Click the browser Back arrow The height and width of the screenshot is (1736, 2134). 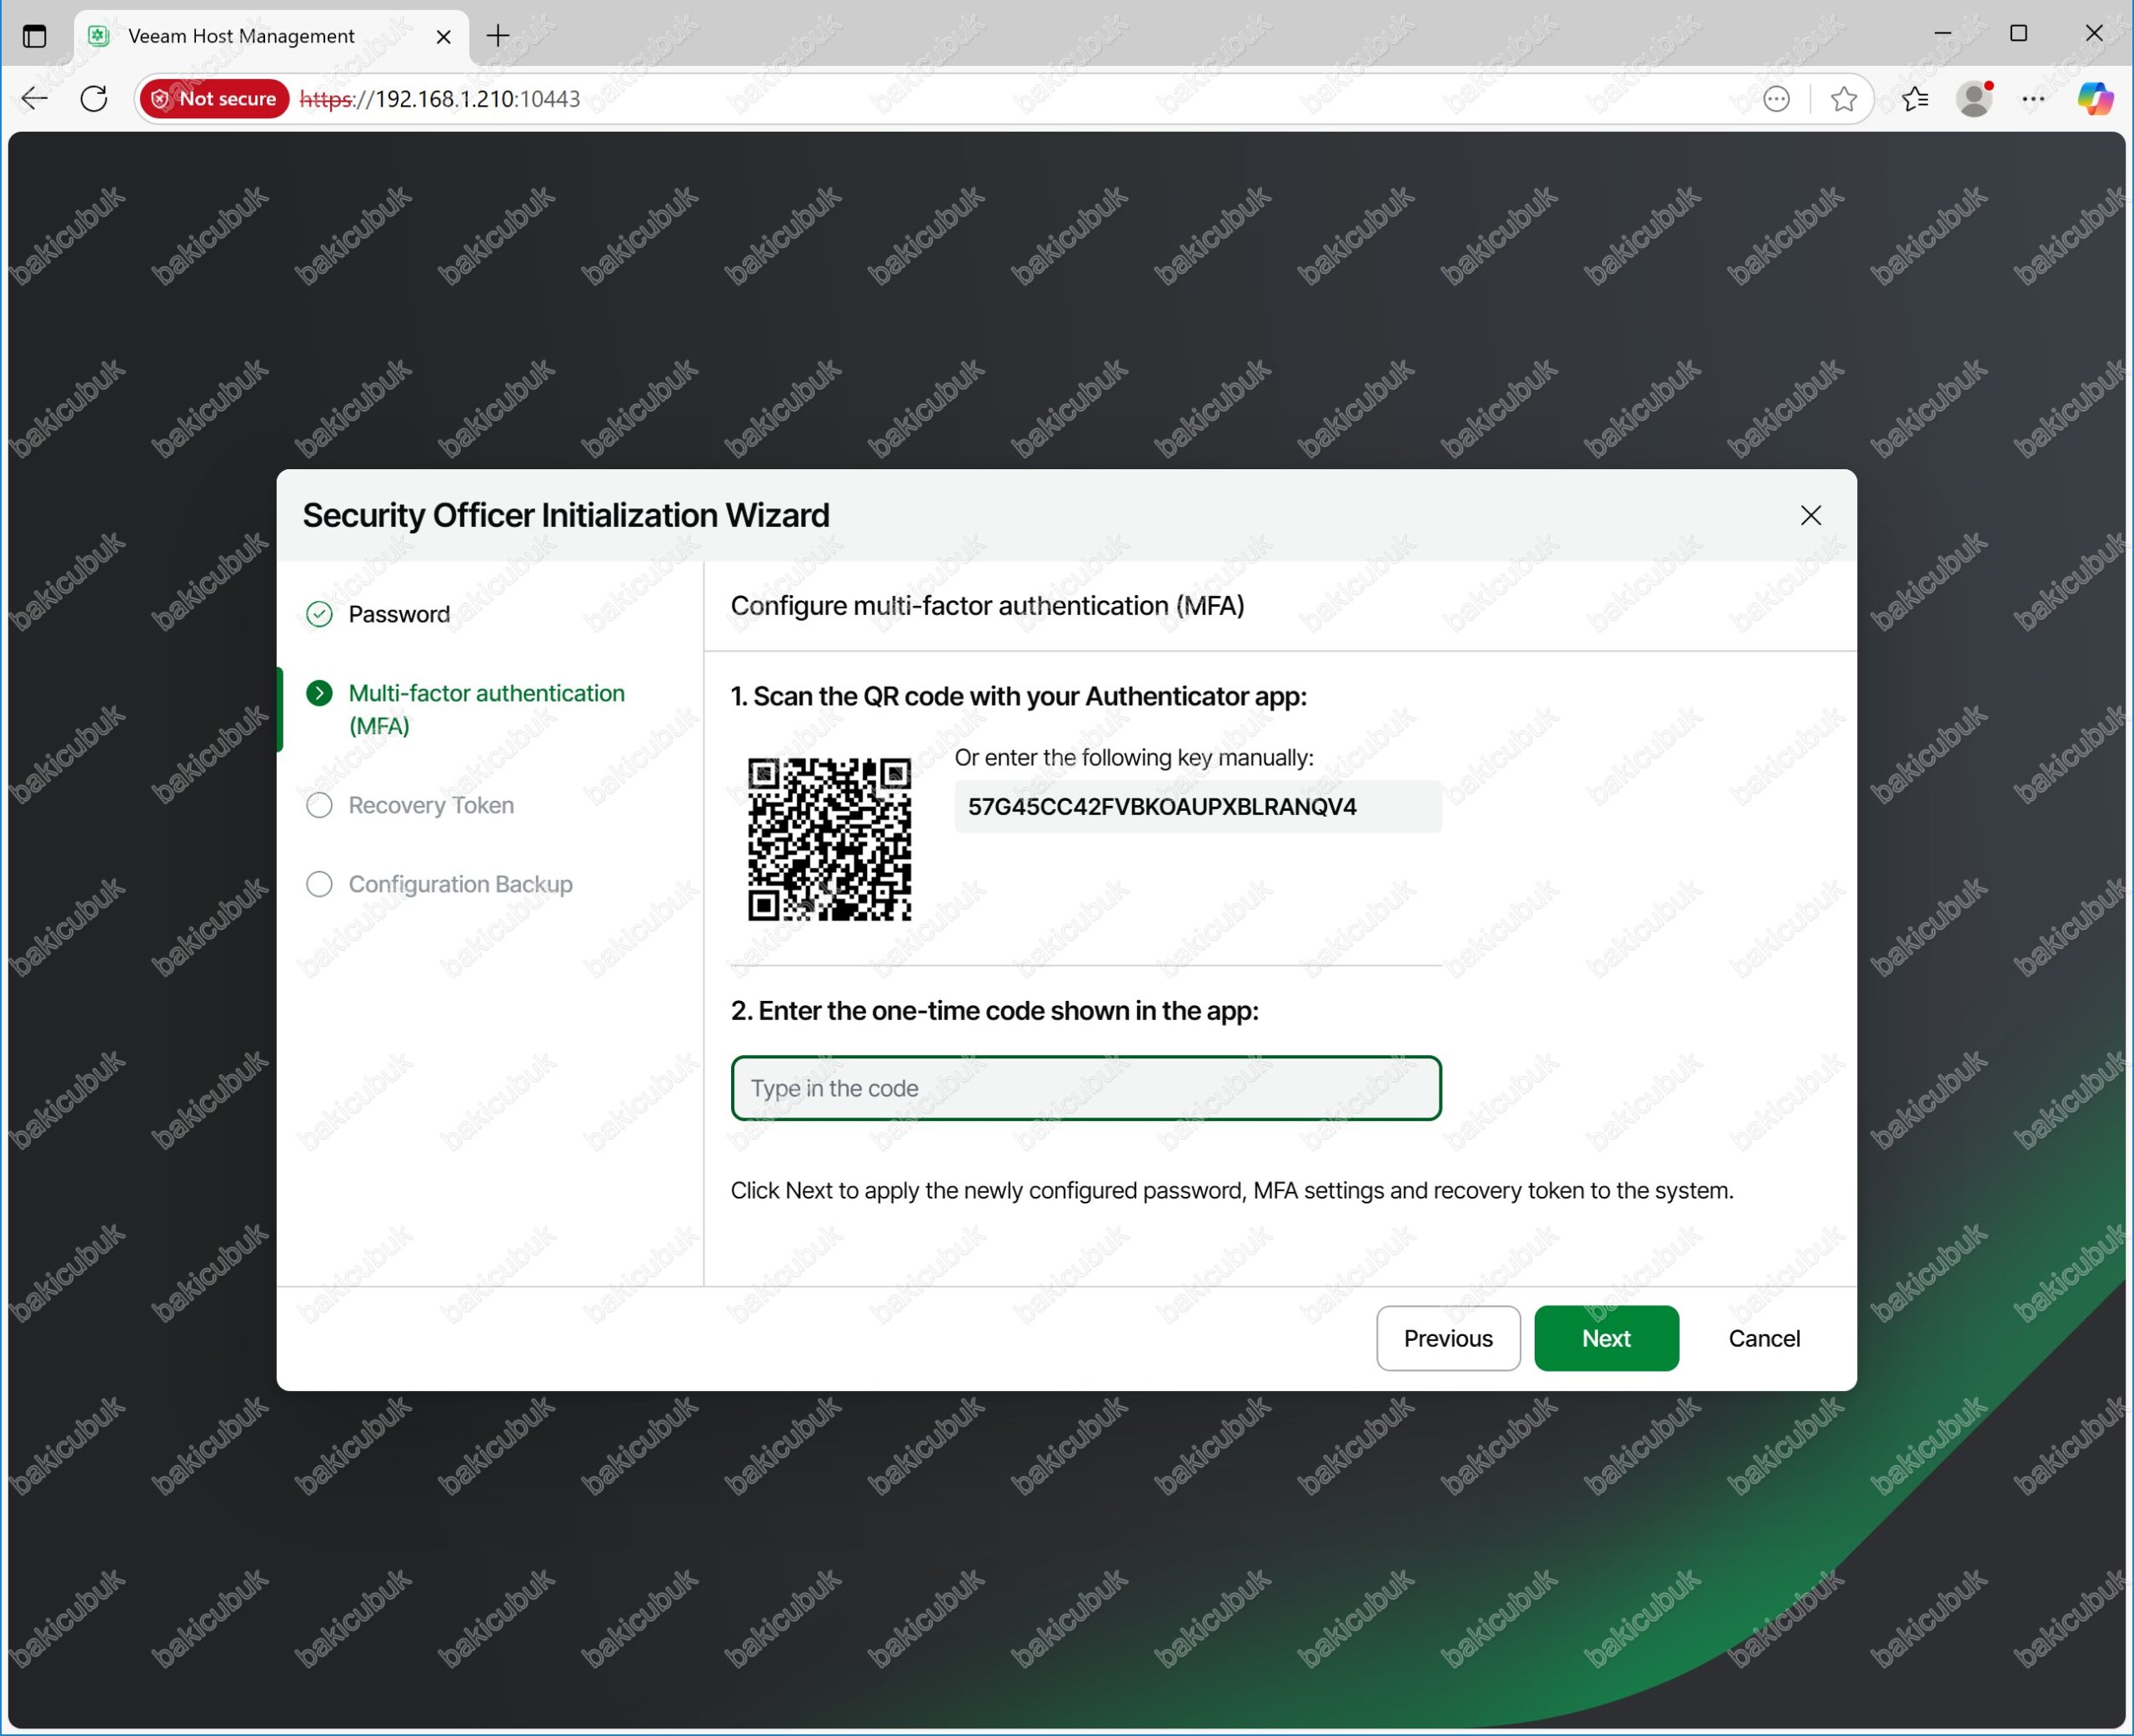pyautogui.click(x=35, y=98)
